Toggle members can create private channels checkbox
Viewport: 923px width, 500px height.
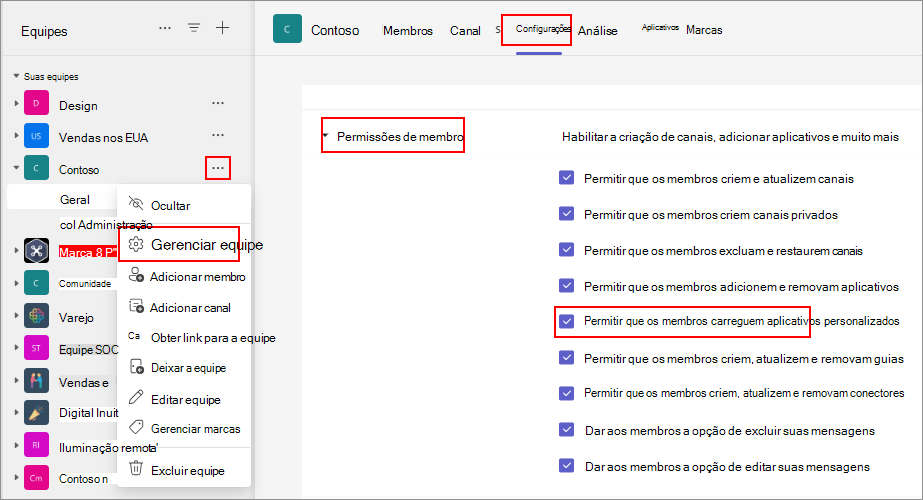(567, 215)
